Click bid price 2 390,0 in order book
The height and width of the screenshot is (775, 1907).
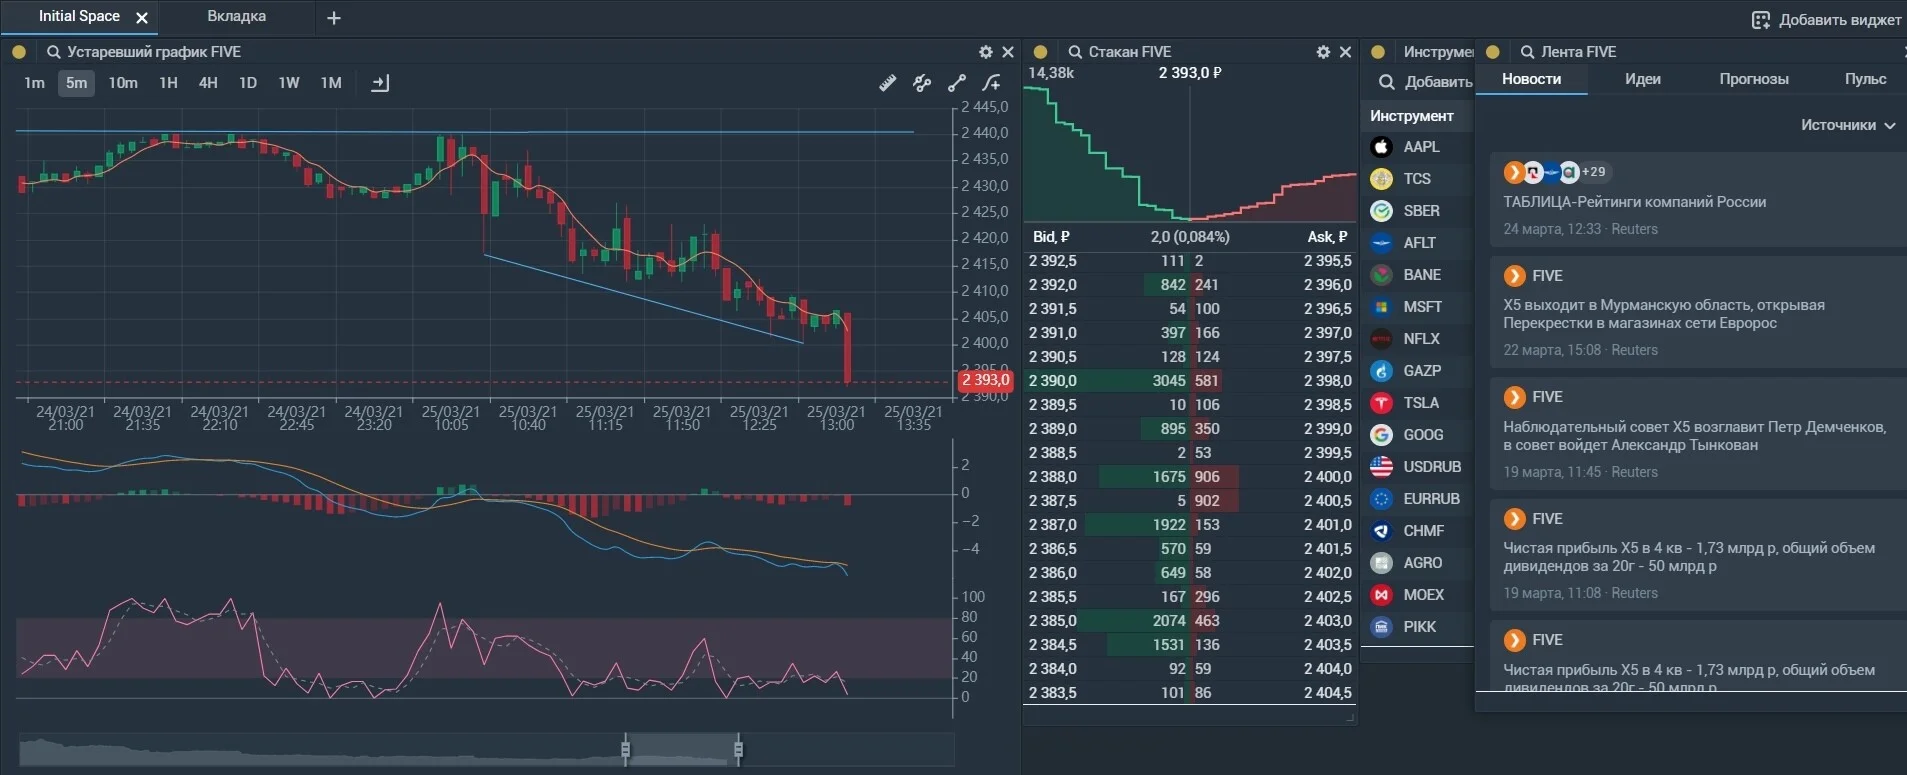tap(1053, 381)
